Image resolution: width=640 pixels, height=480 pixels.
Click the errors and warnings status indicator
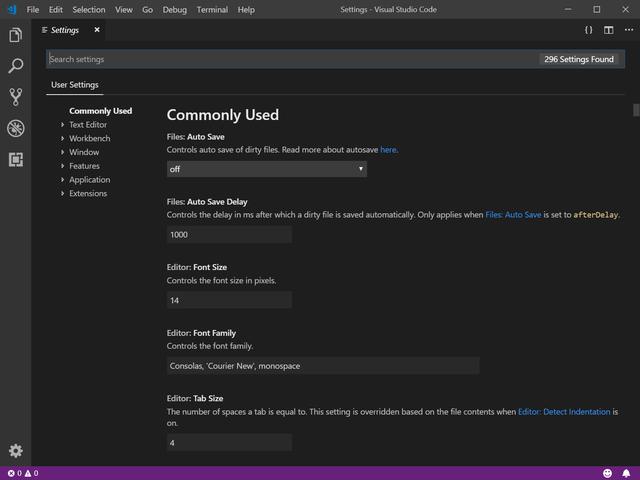pos(23,473)
